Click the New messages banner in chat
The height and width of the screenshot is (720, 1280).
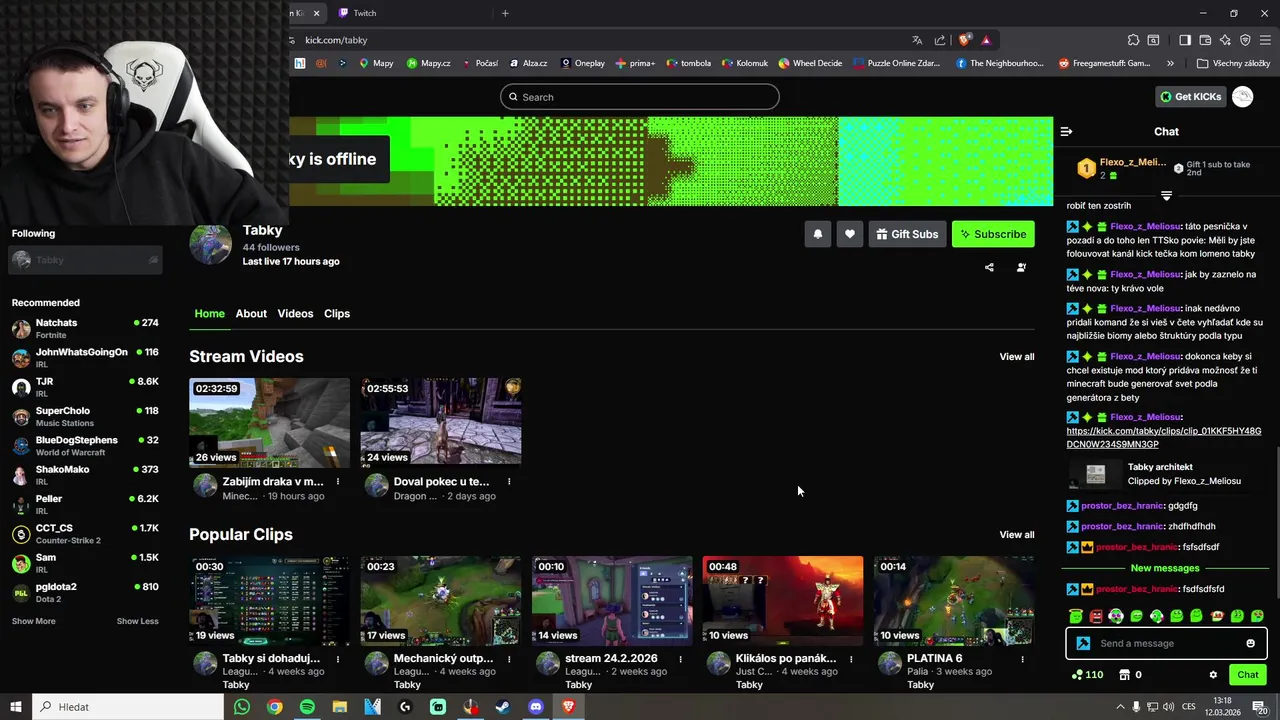tap(1165, 568)
